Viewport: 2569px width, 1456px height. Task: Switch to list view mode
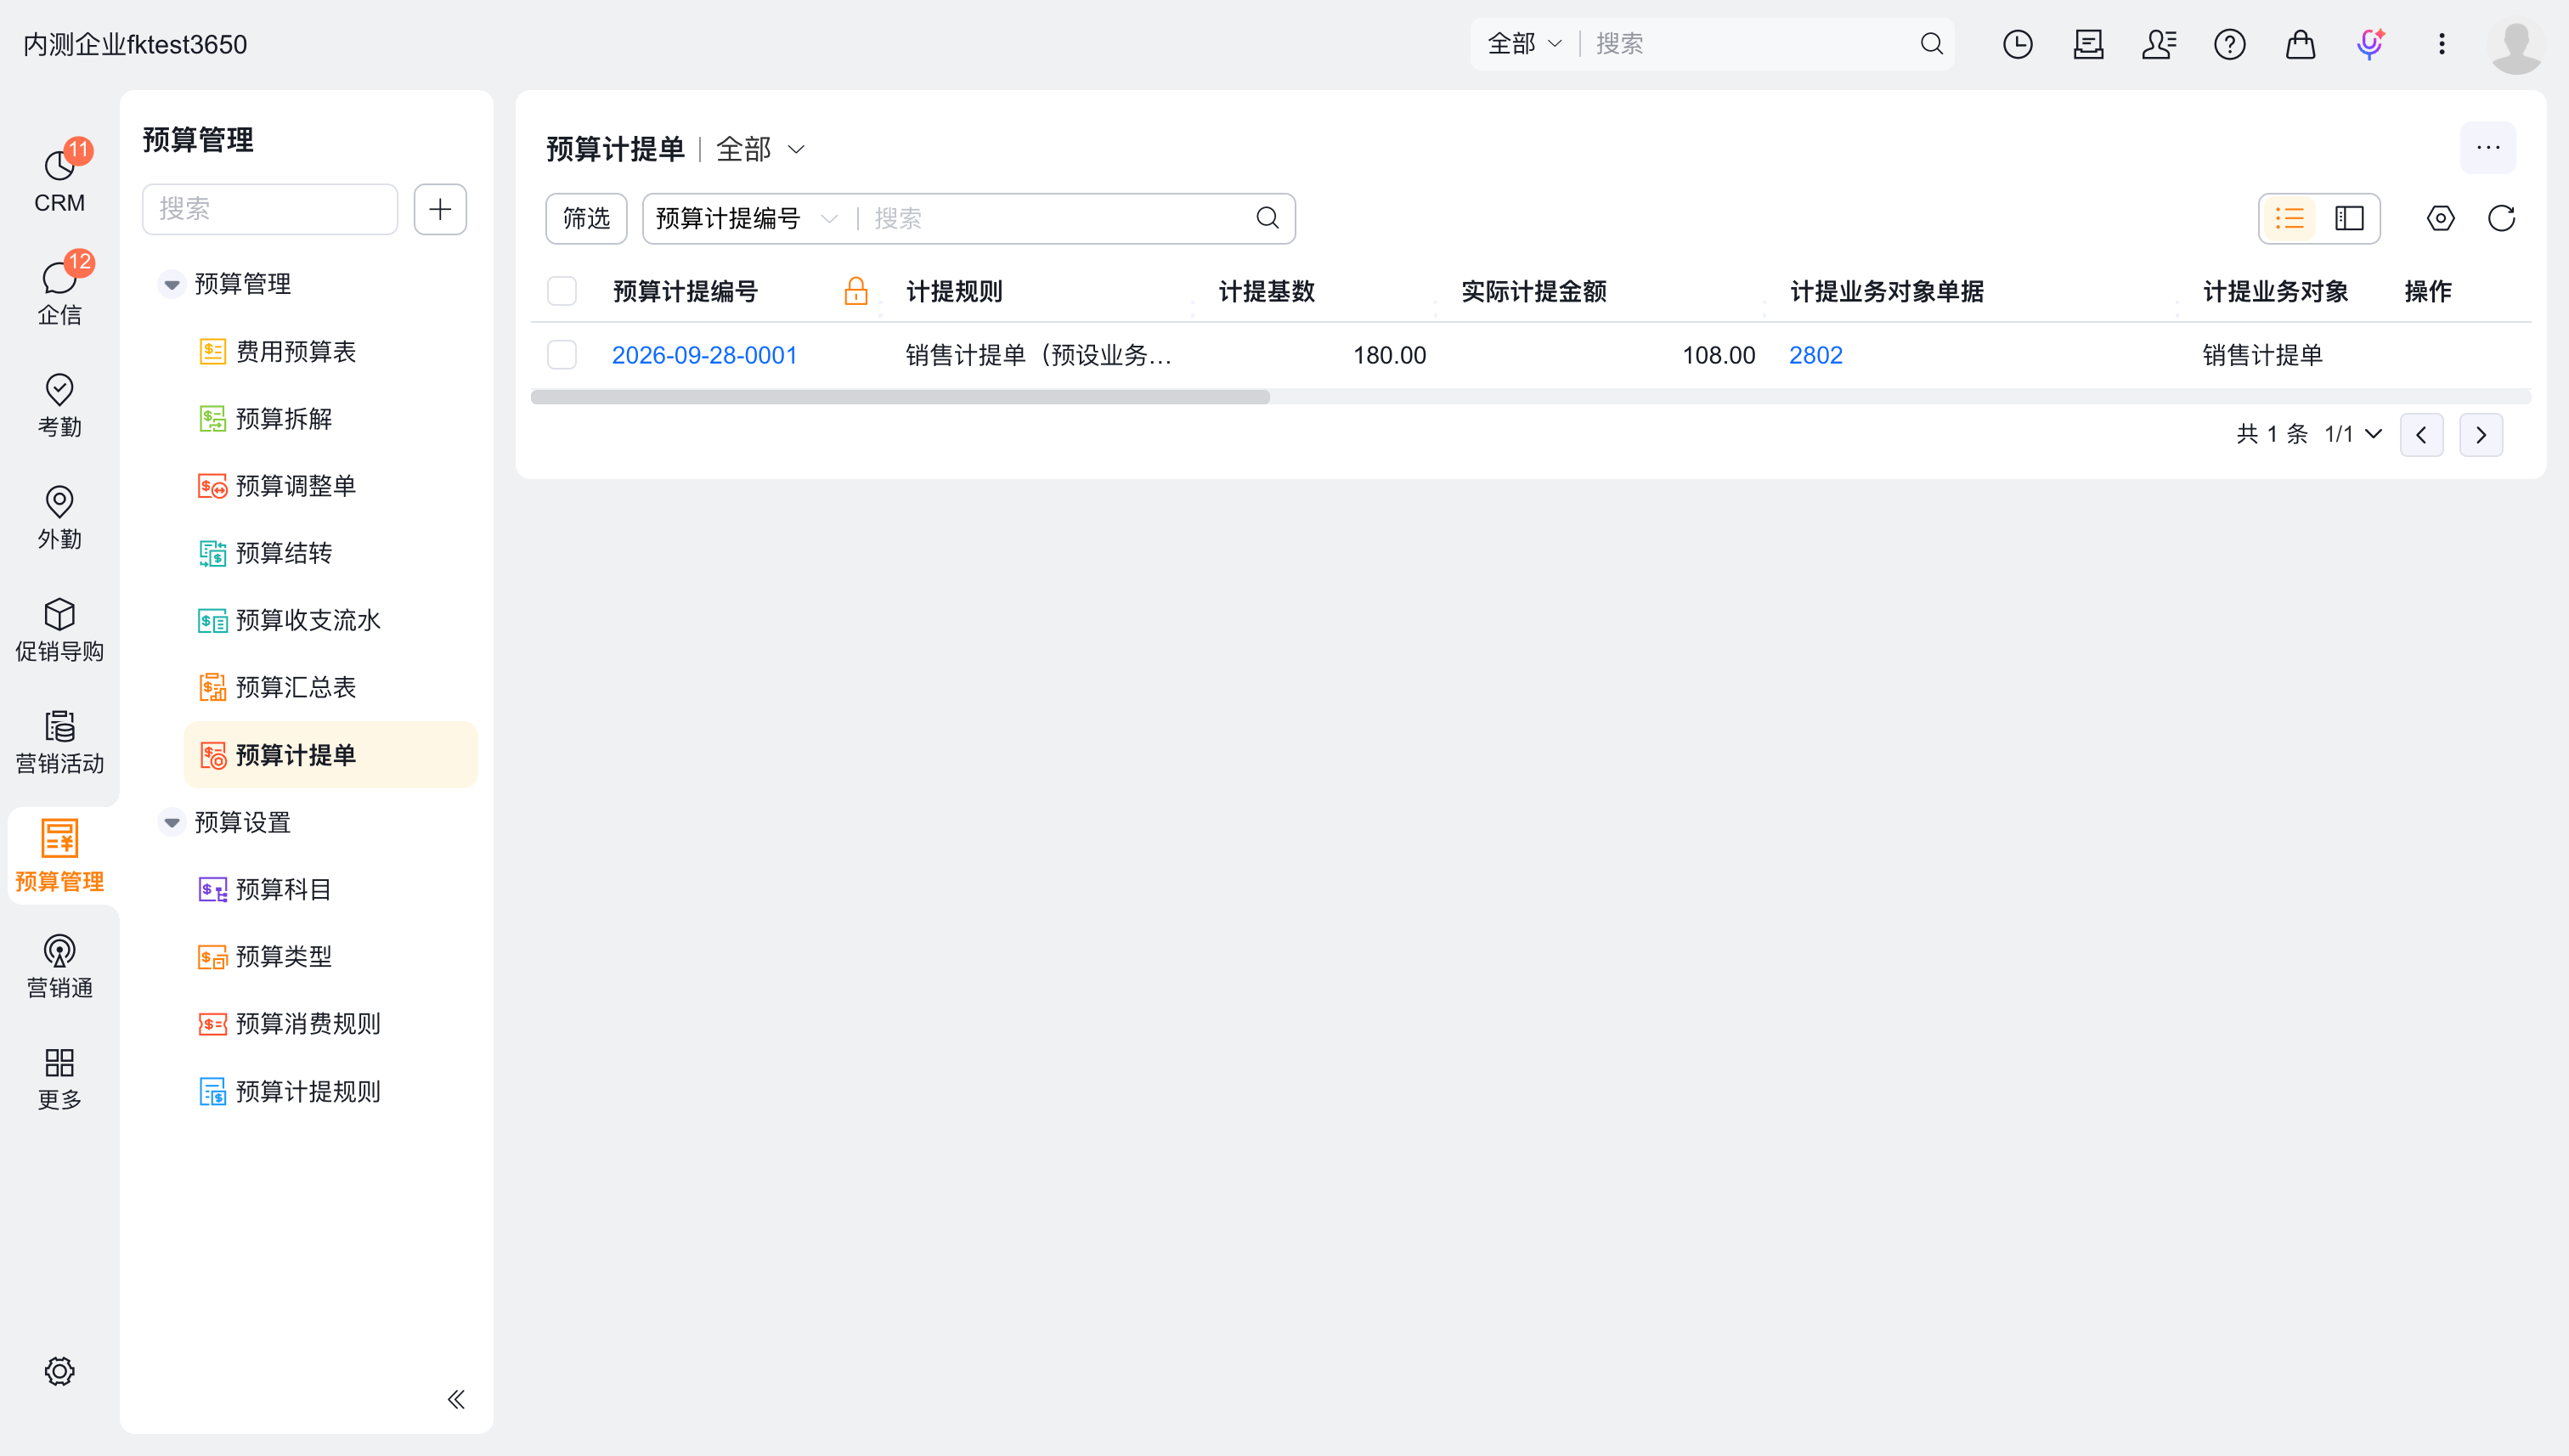click(x=2289, y=218)
